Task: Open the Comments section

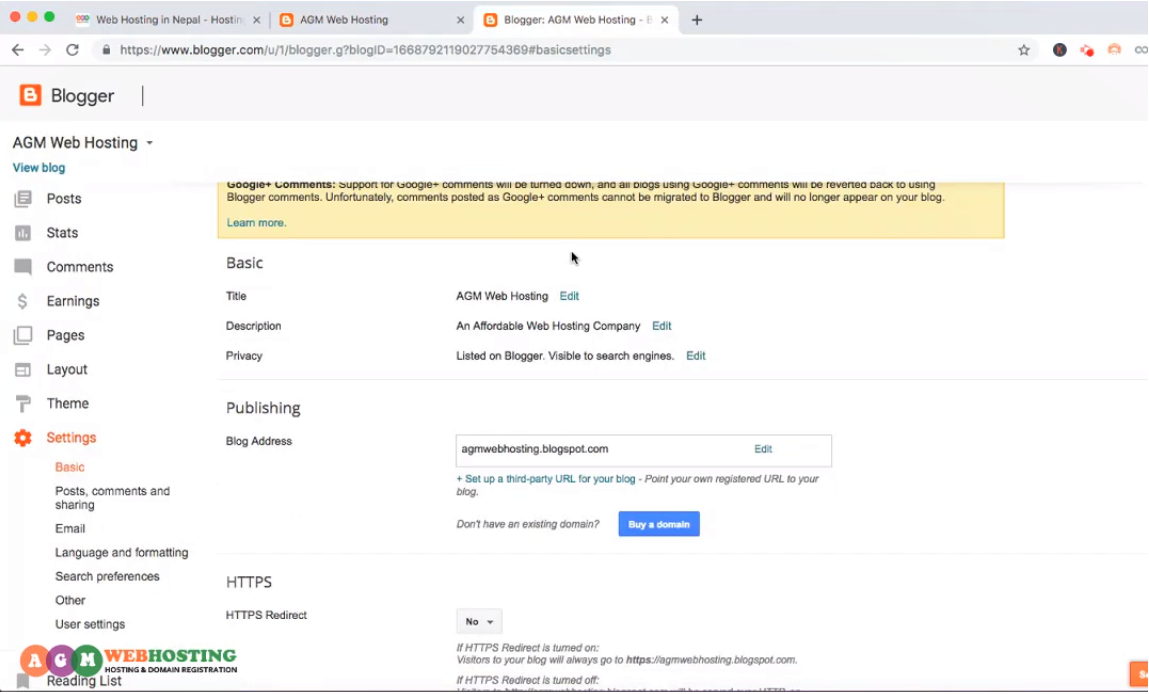Action: click(78, 266)
